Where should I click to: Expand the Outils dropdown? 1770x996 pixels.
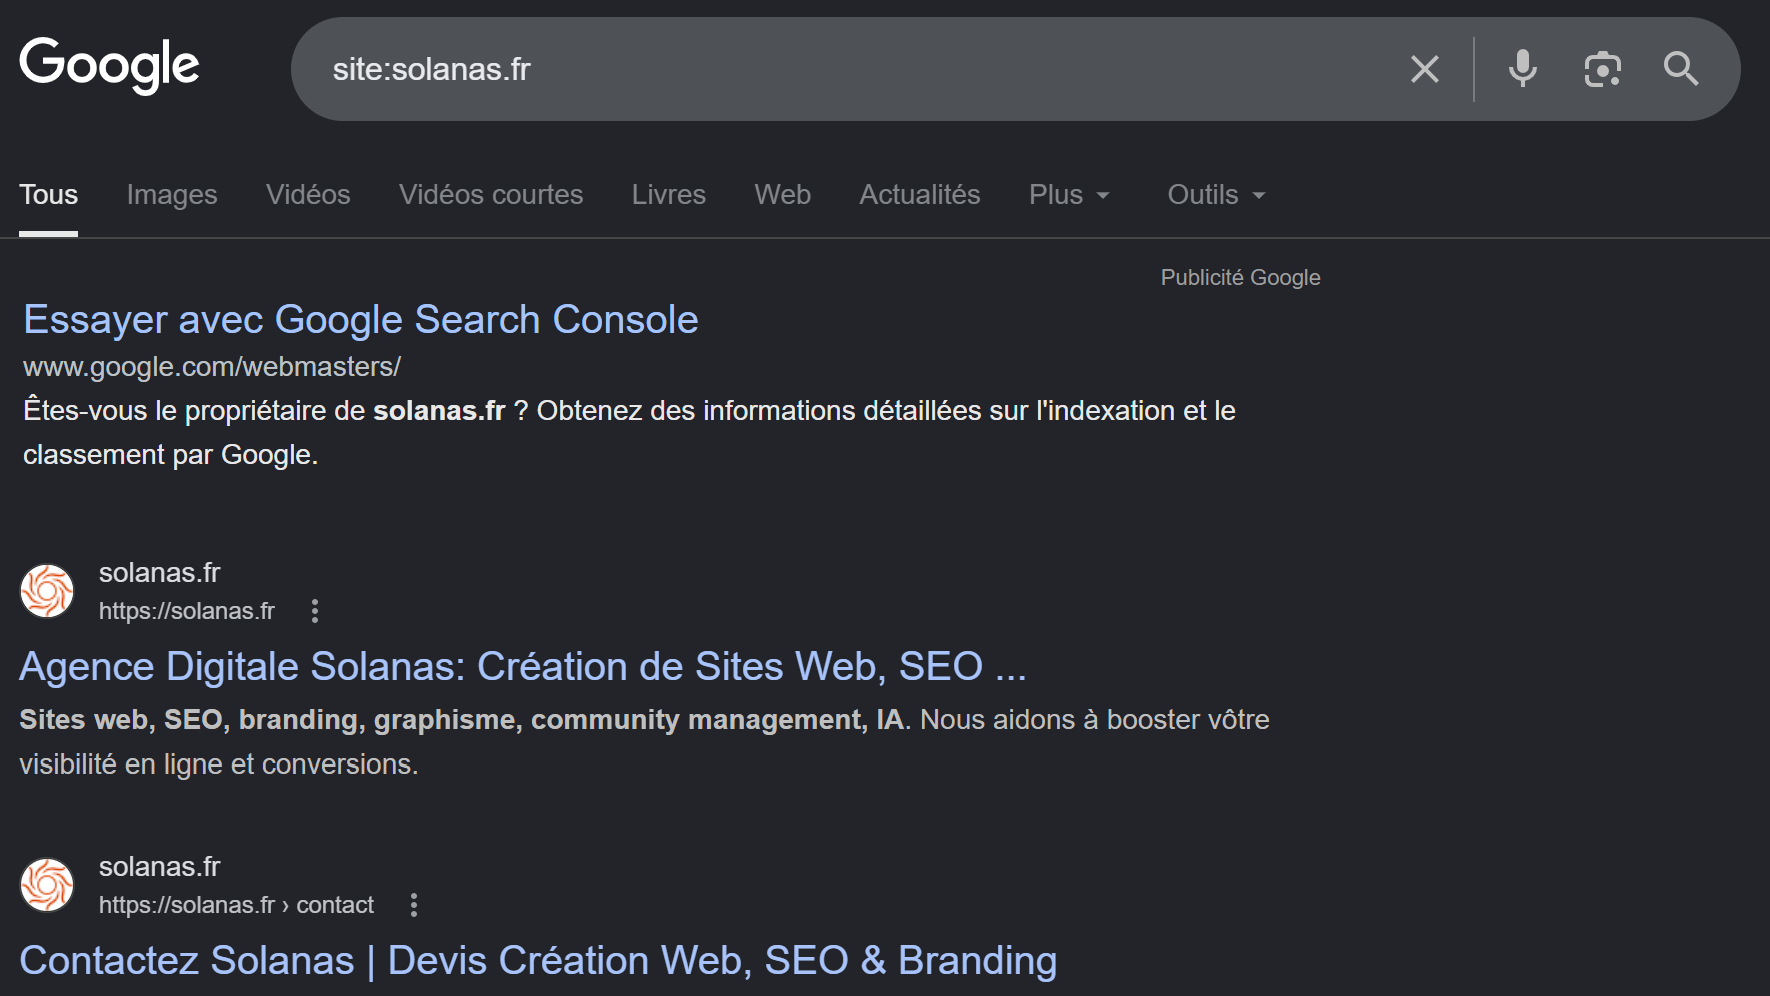pos(1216,194)
